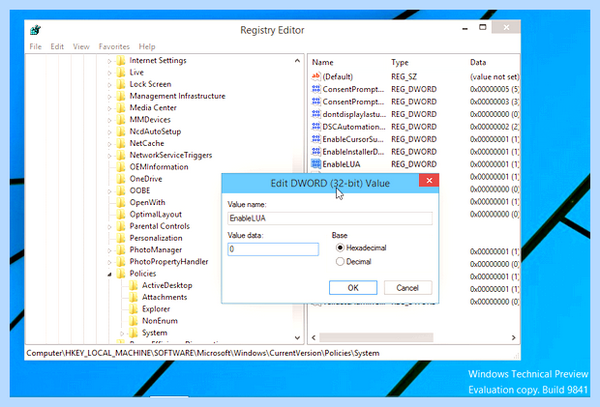Viewport: 600px width, 407px height.
Task: Sort values by the Data column header
Action: 478,62
